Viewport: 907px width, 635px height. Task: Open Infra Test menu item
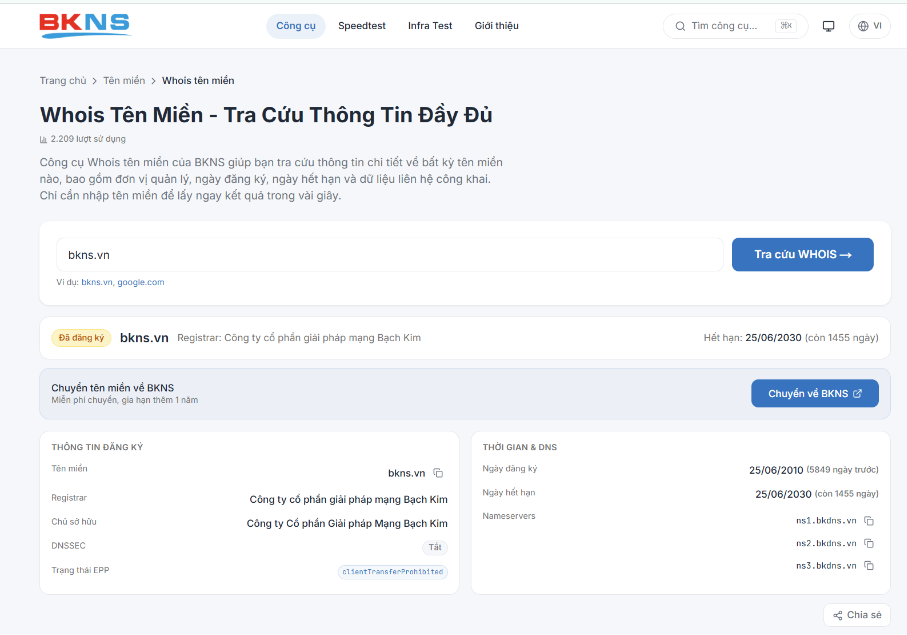pos(430,26)
